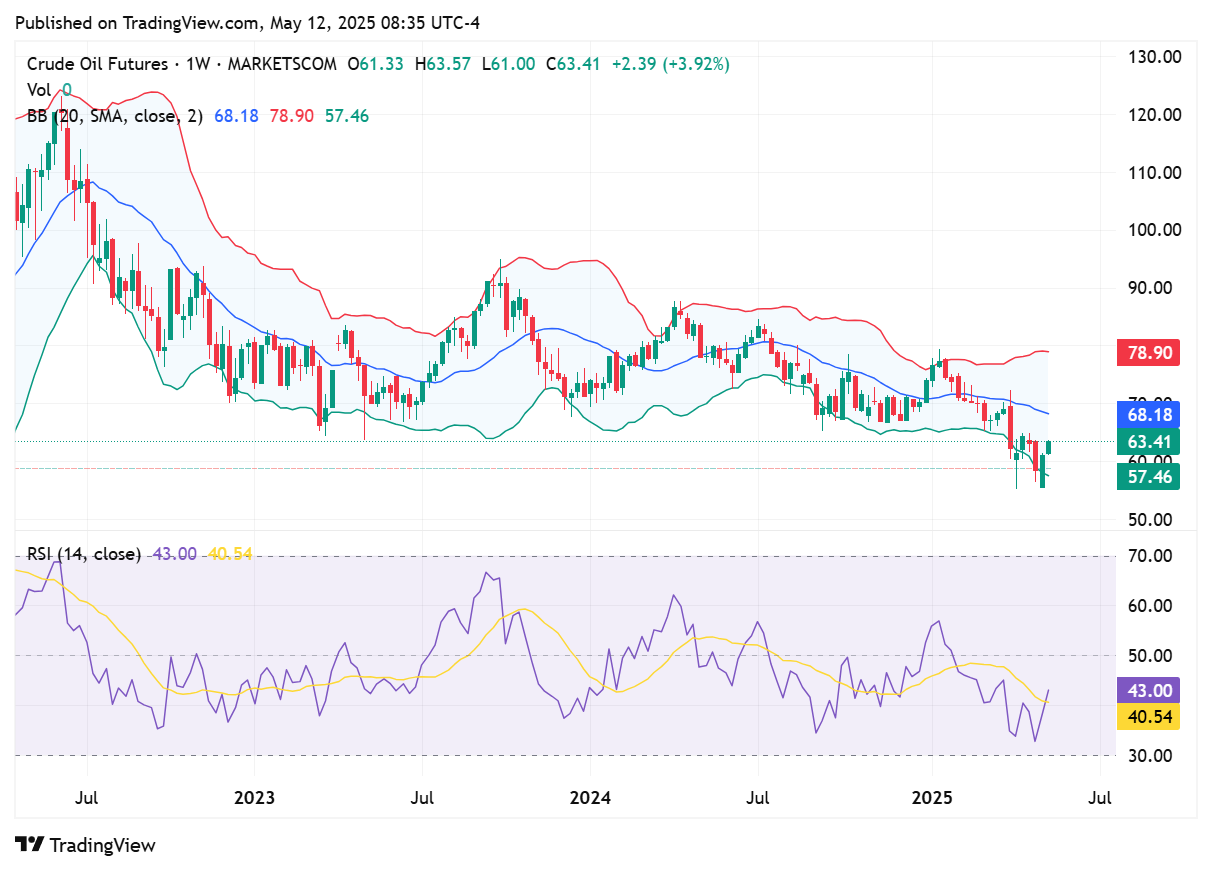Toggle visibility of the Vol indicator
Viewport: 1212px width, 871px height.
point(41,90)
